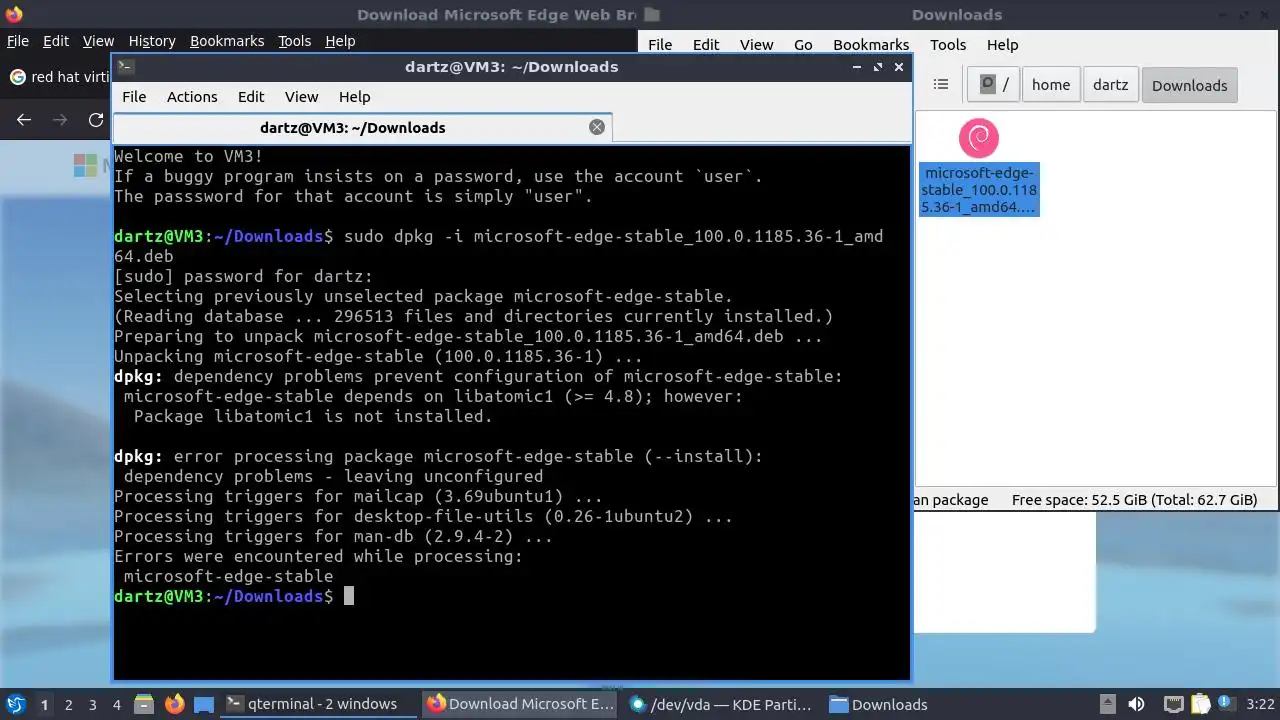Launch the file manager from the panel

pyautogui.click(x=143, y=704)
